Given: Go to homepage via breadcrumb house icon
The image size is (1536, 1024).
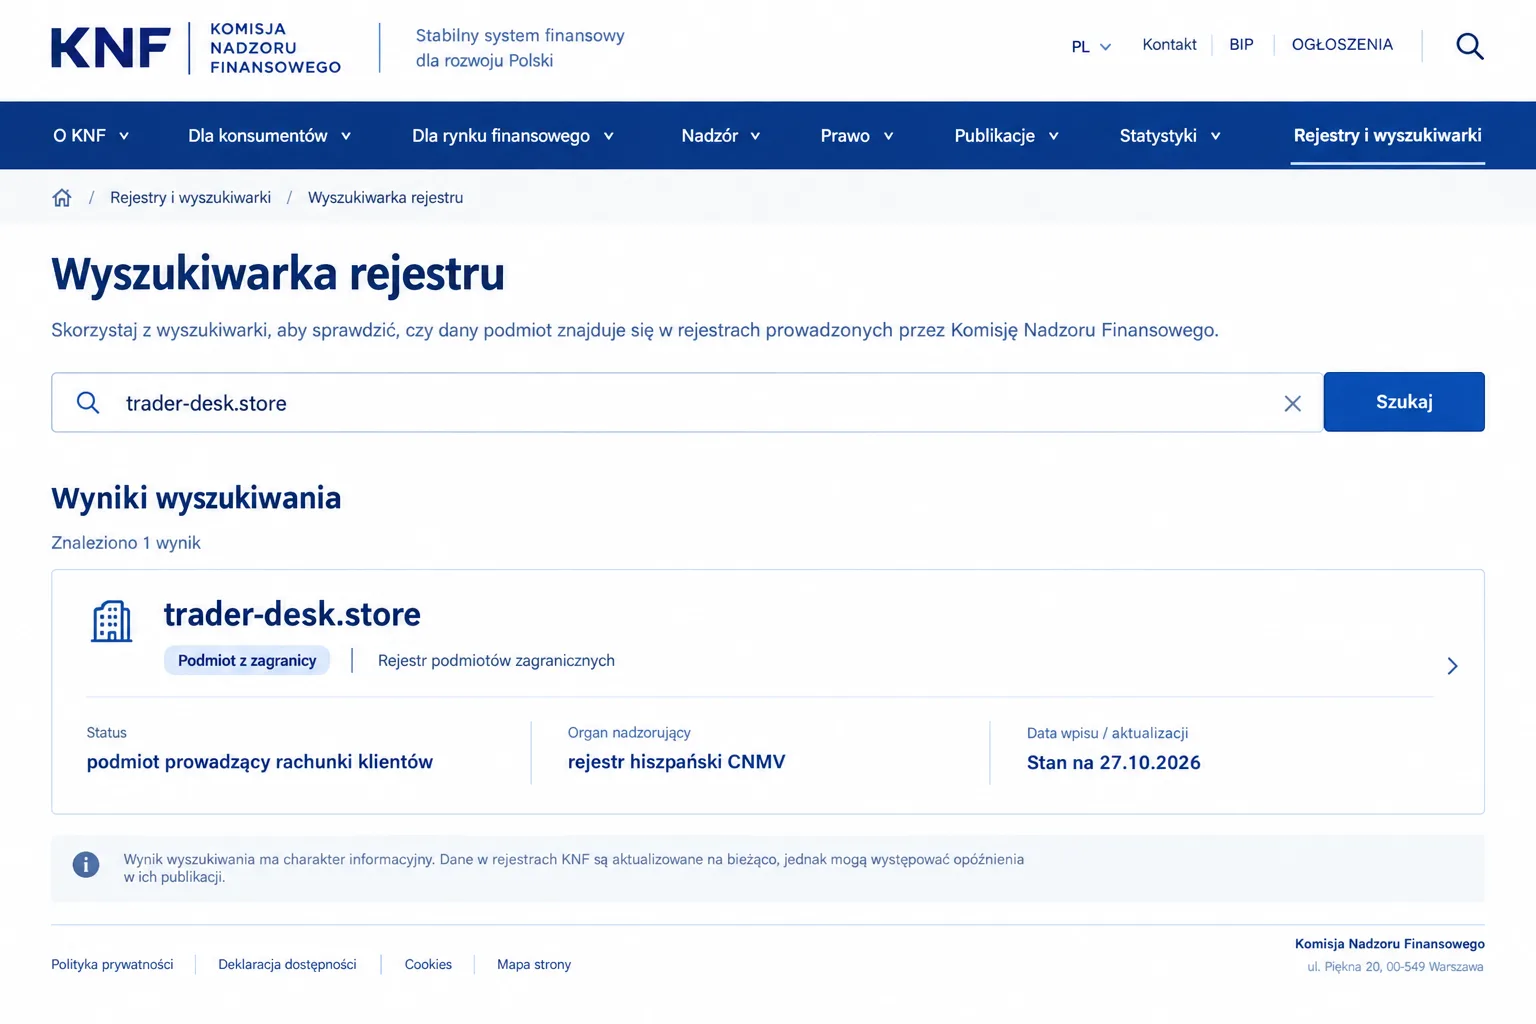Looking at the screenshot, I should coord(62,198).
